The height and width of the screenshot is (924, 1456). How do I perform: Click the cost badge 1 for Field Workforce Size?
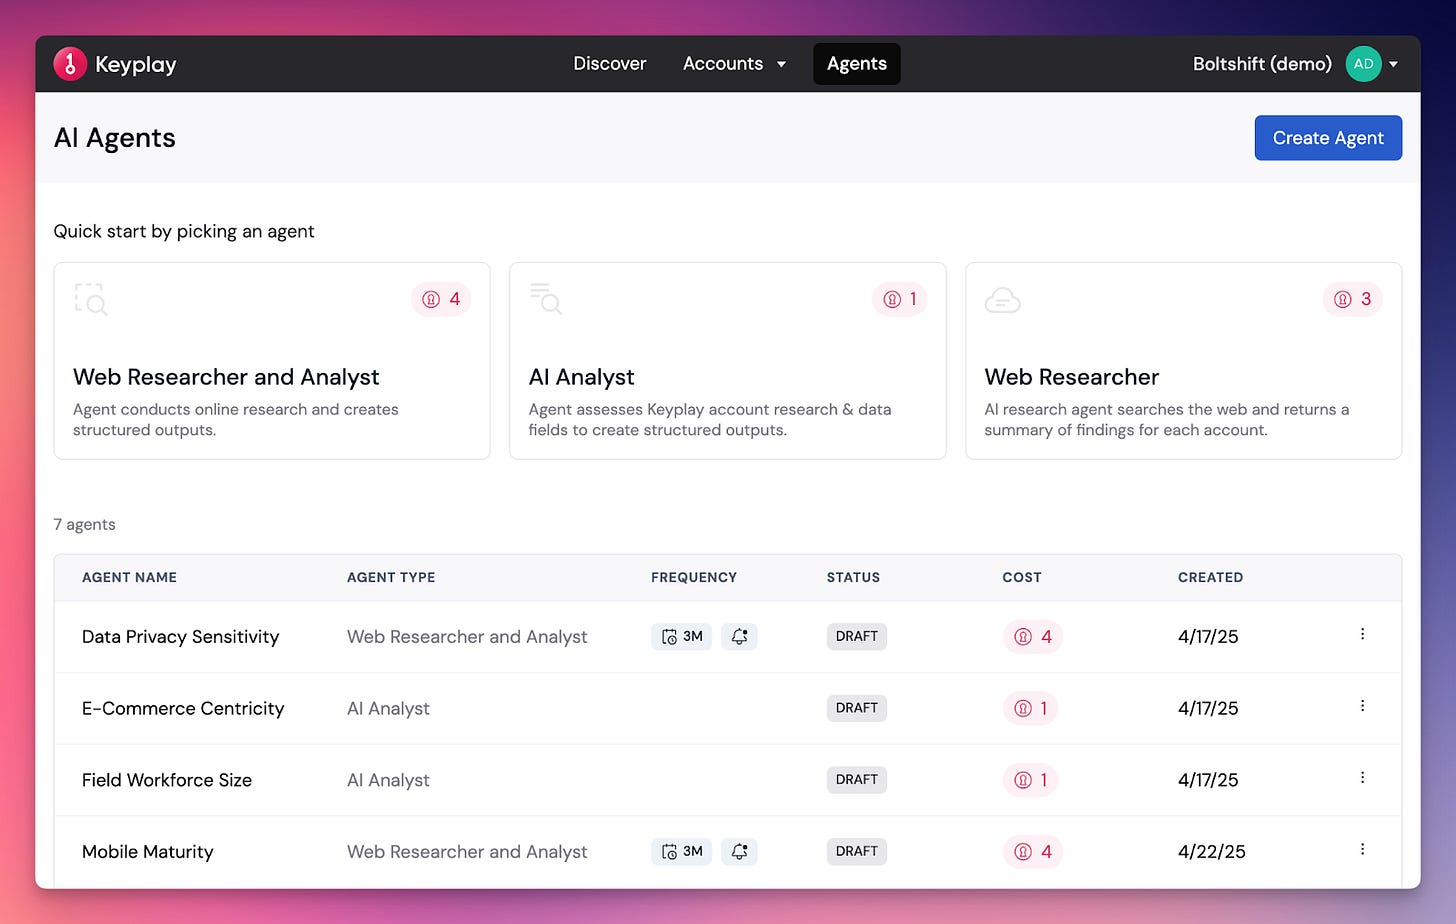pyautogui.click(x=1031, y=780)
